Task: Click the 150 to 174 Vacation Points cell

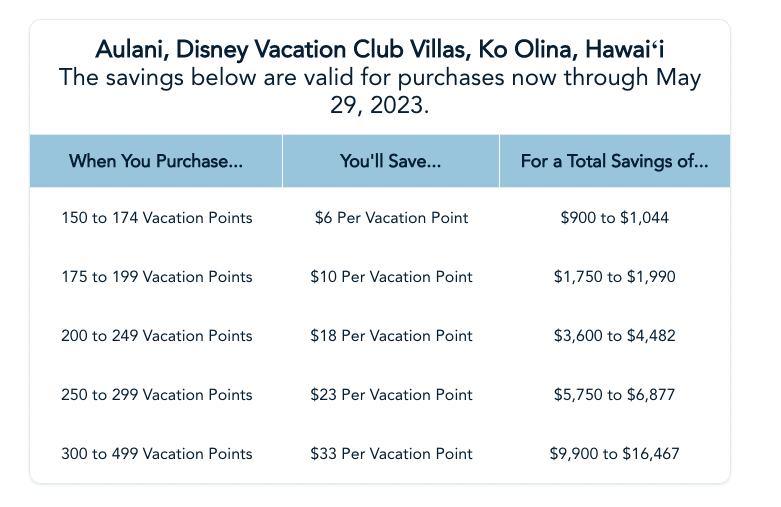Action: pyautogui.click(x=156, y=218)
